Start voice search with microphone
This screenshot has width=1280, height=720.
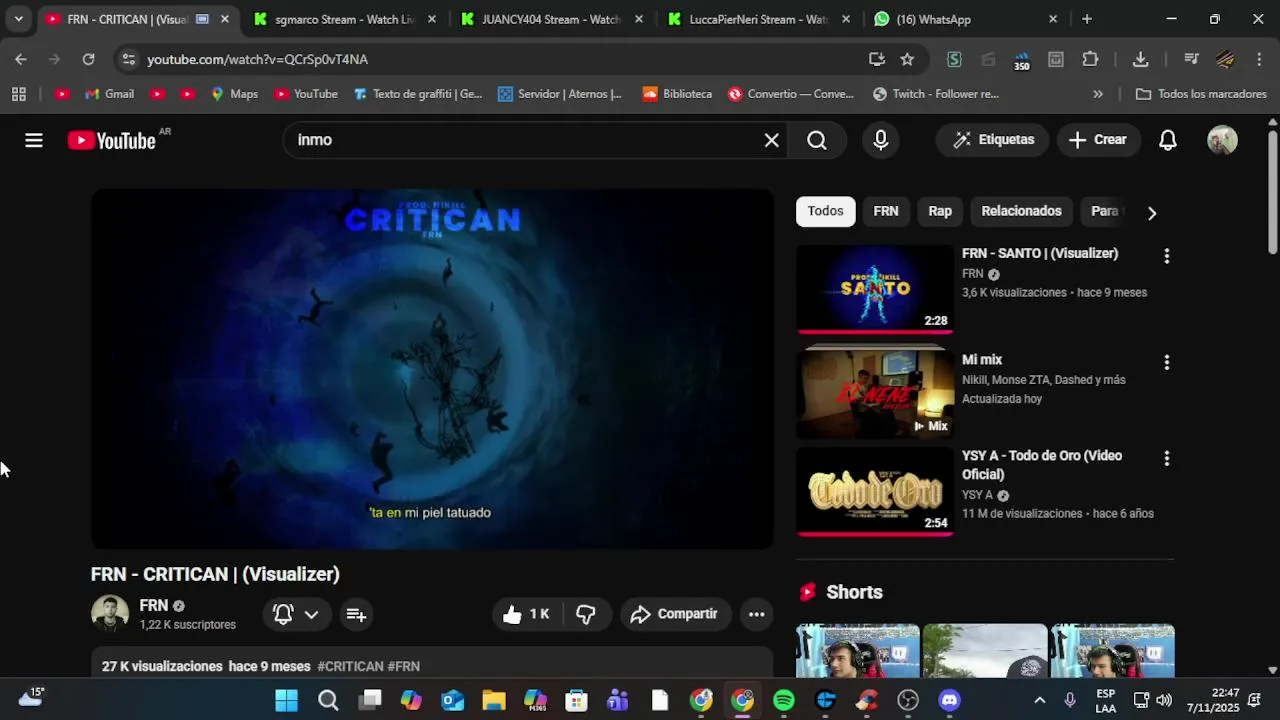tap(881, 140)
